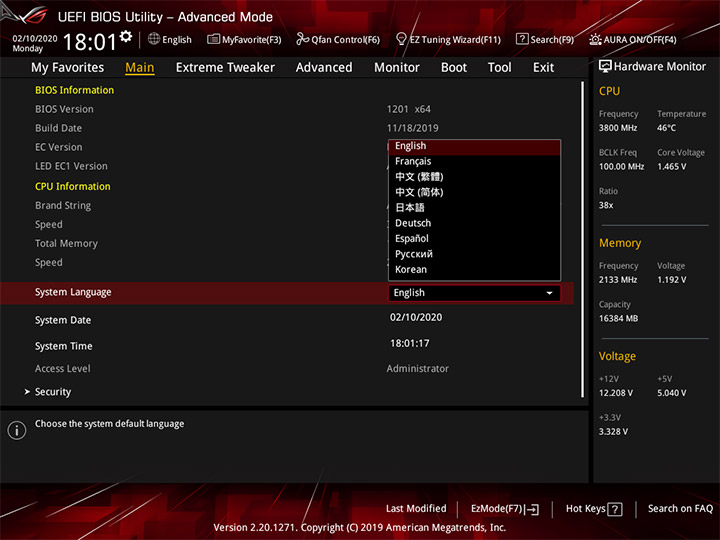Choose Français in language list
720x540 pixels.
(x=474, y=161)
